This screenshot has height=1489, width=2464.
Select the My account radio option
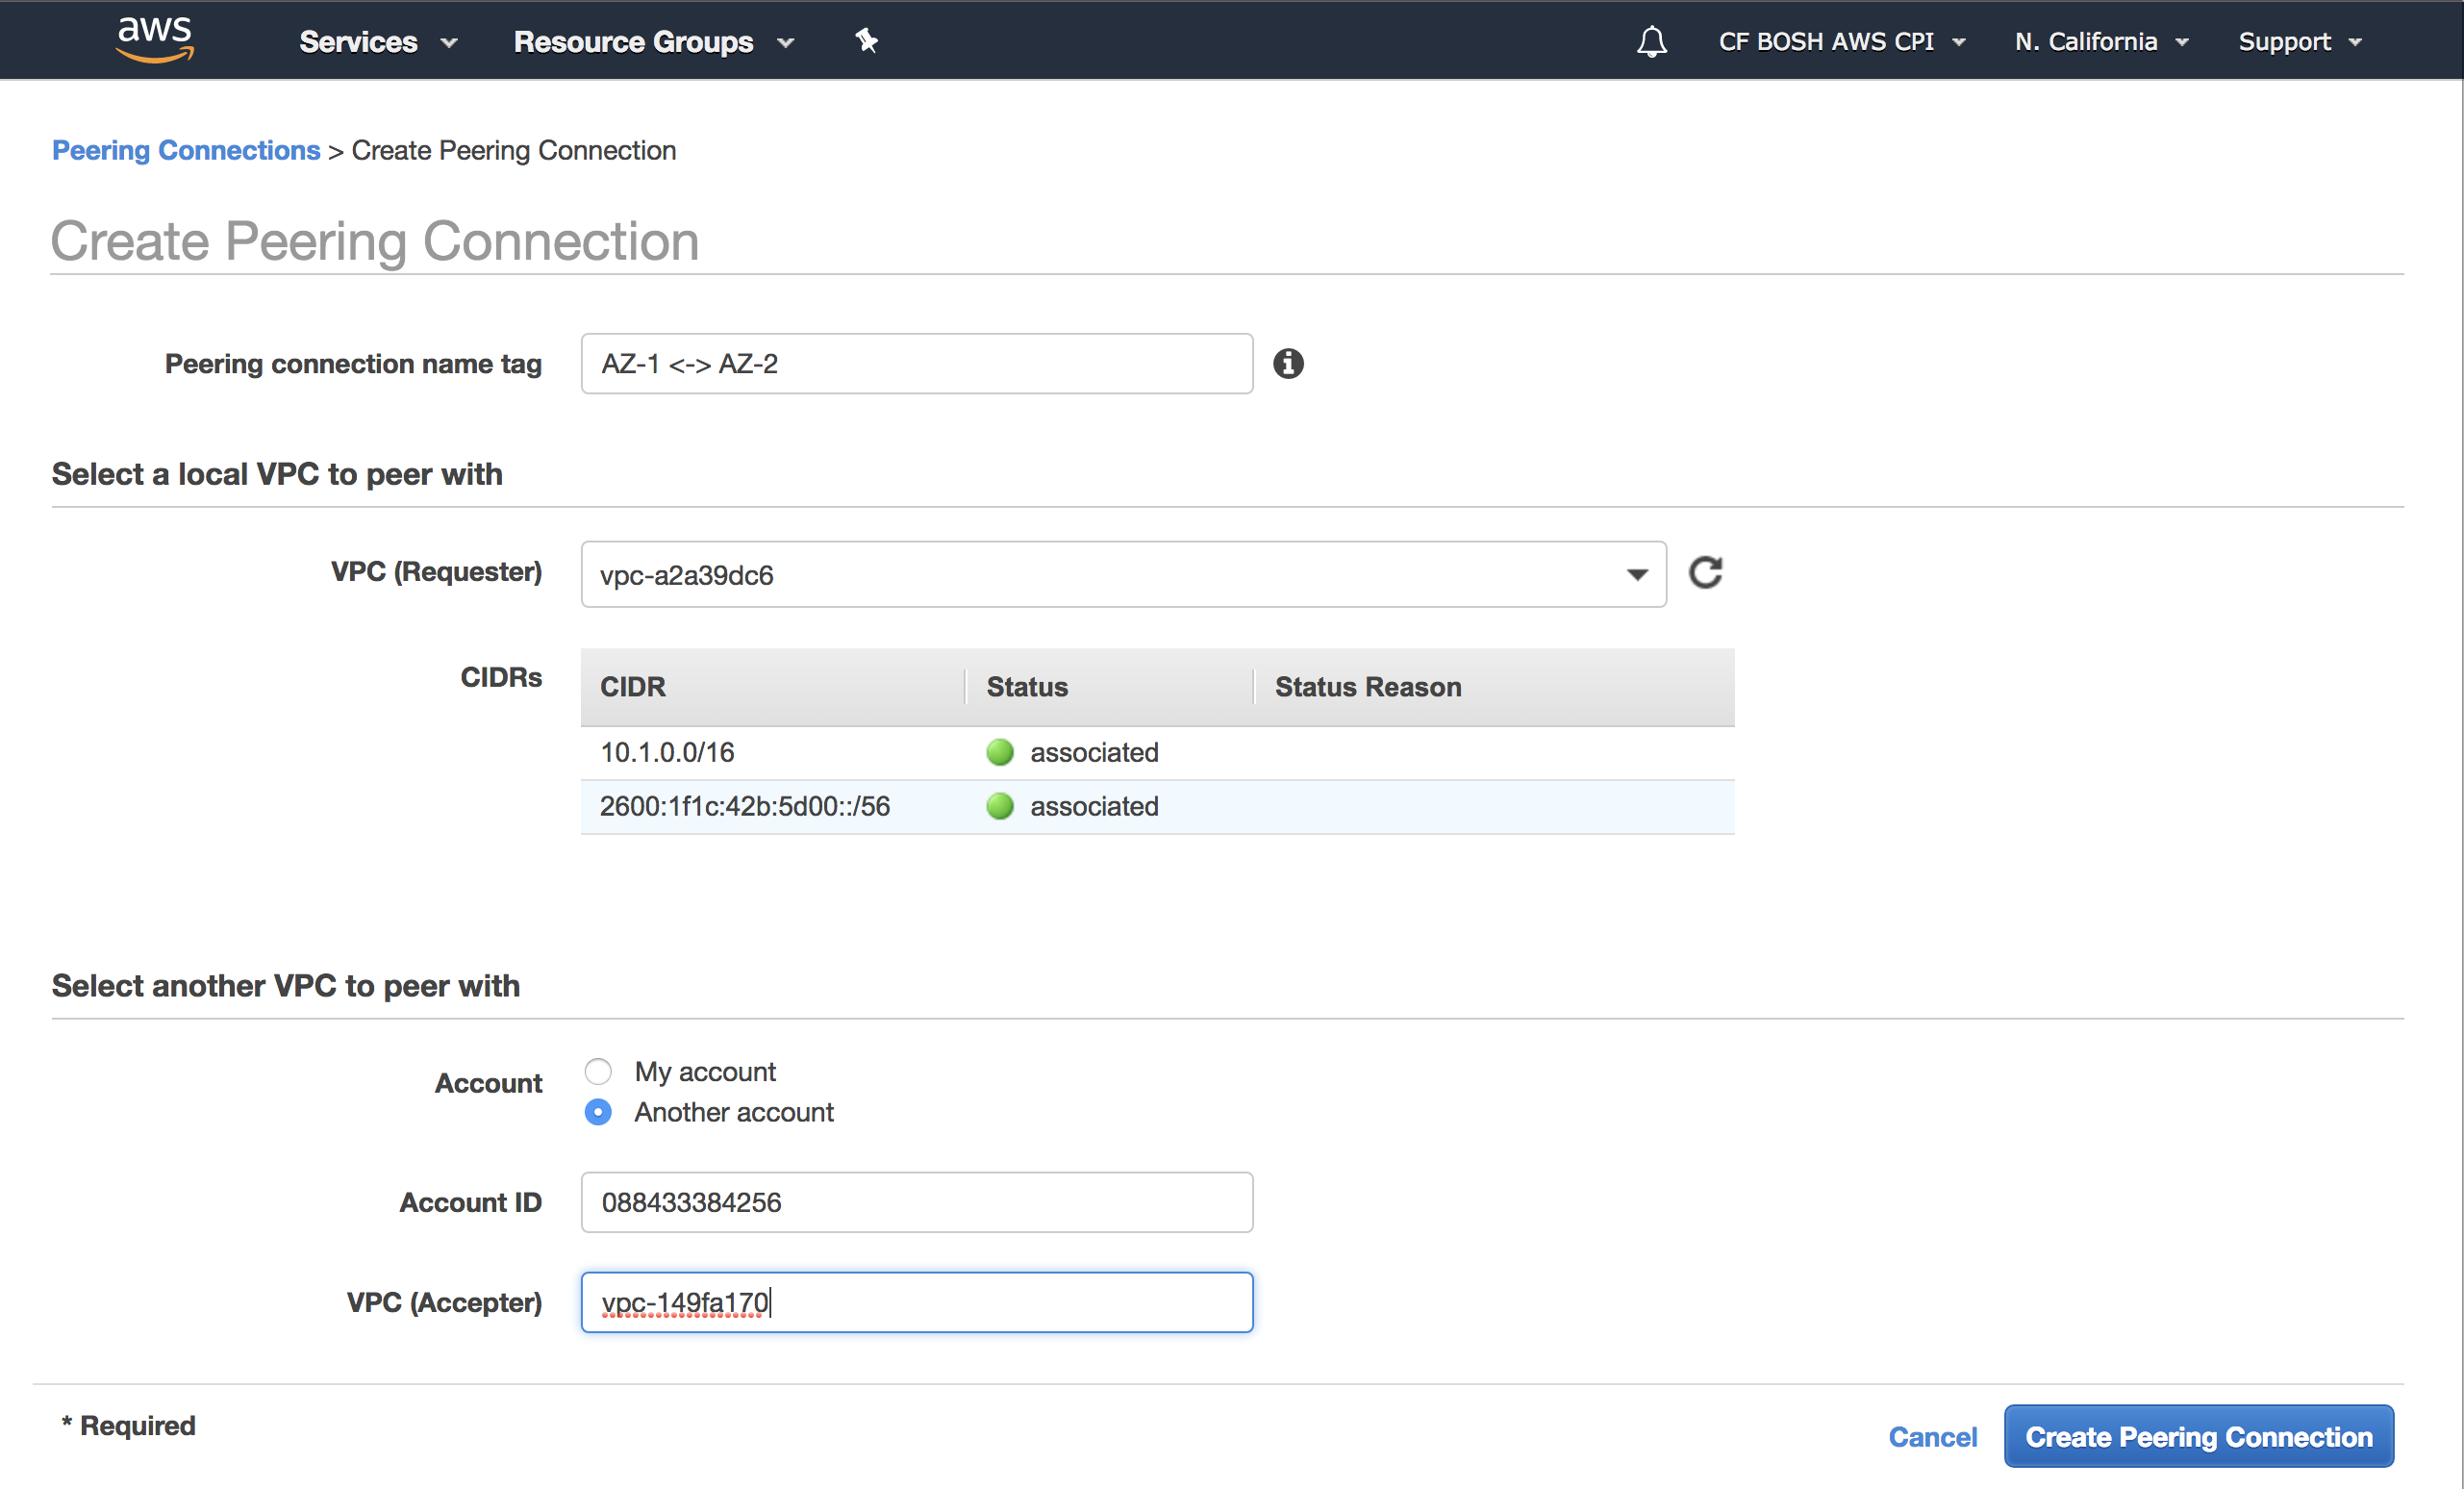(x=598, y=1071)
